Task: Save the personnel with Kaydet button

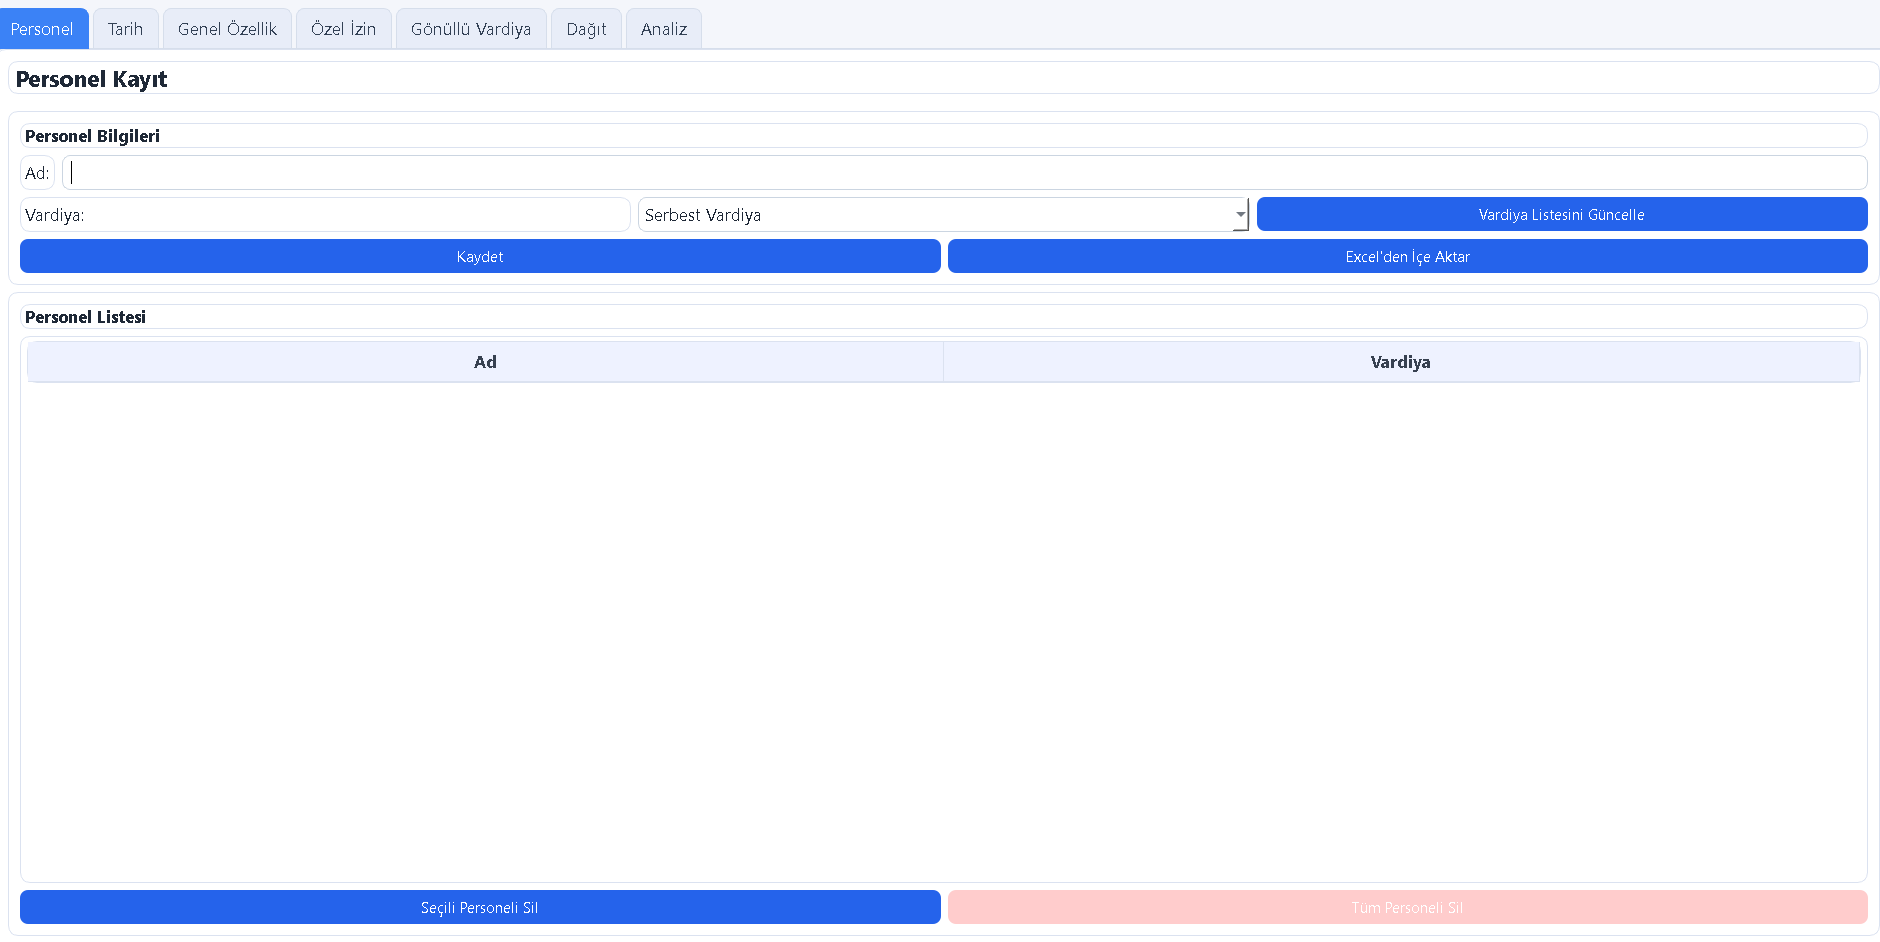Action: pyautogui.click(x=480, y=257)
